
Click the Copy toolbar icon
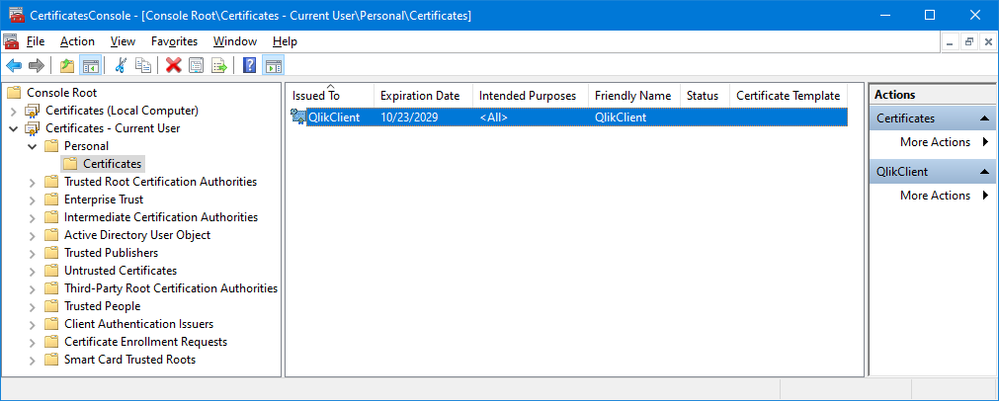(x=143, y=65)
